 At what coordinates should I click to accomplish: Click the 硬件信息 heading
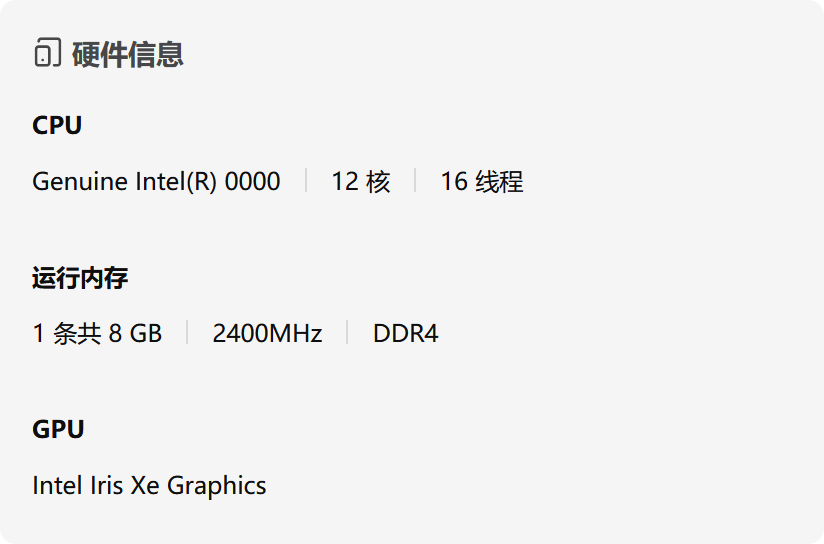(127, 54)
